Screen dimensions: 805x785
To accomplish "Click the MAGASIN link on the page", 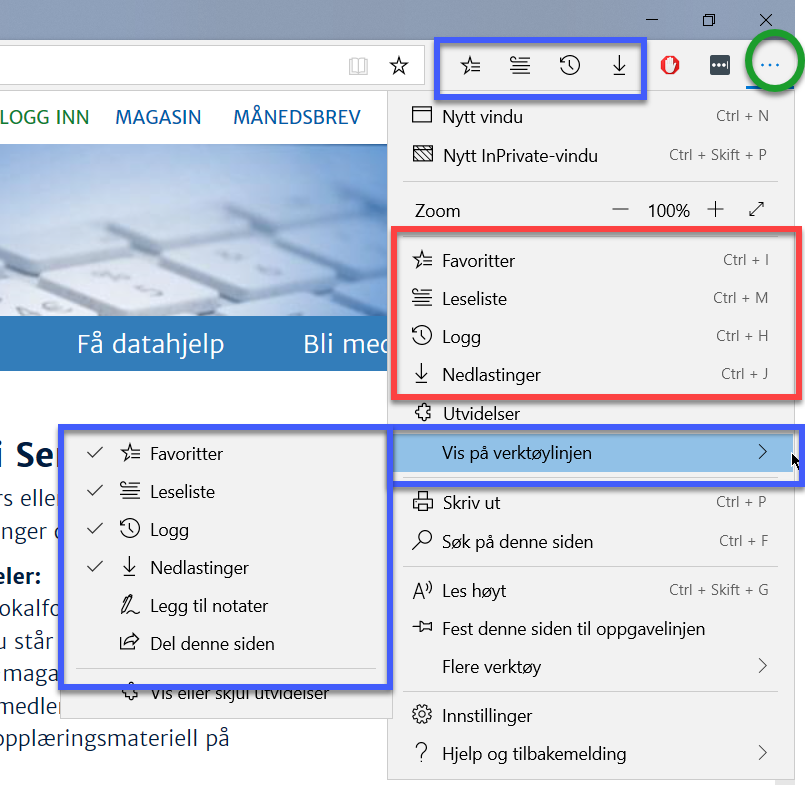I will coord(158,117).
